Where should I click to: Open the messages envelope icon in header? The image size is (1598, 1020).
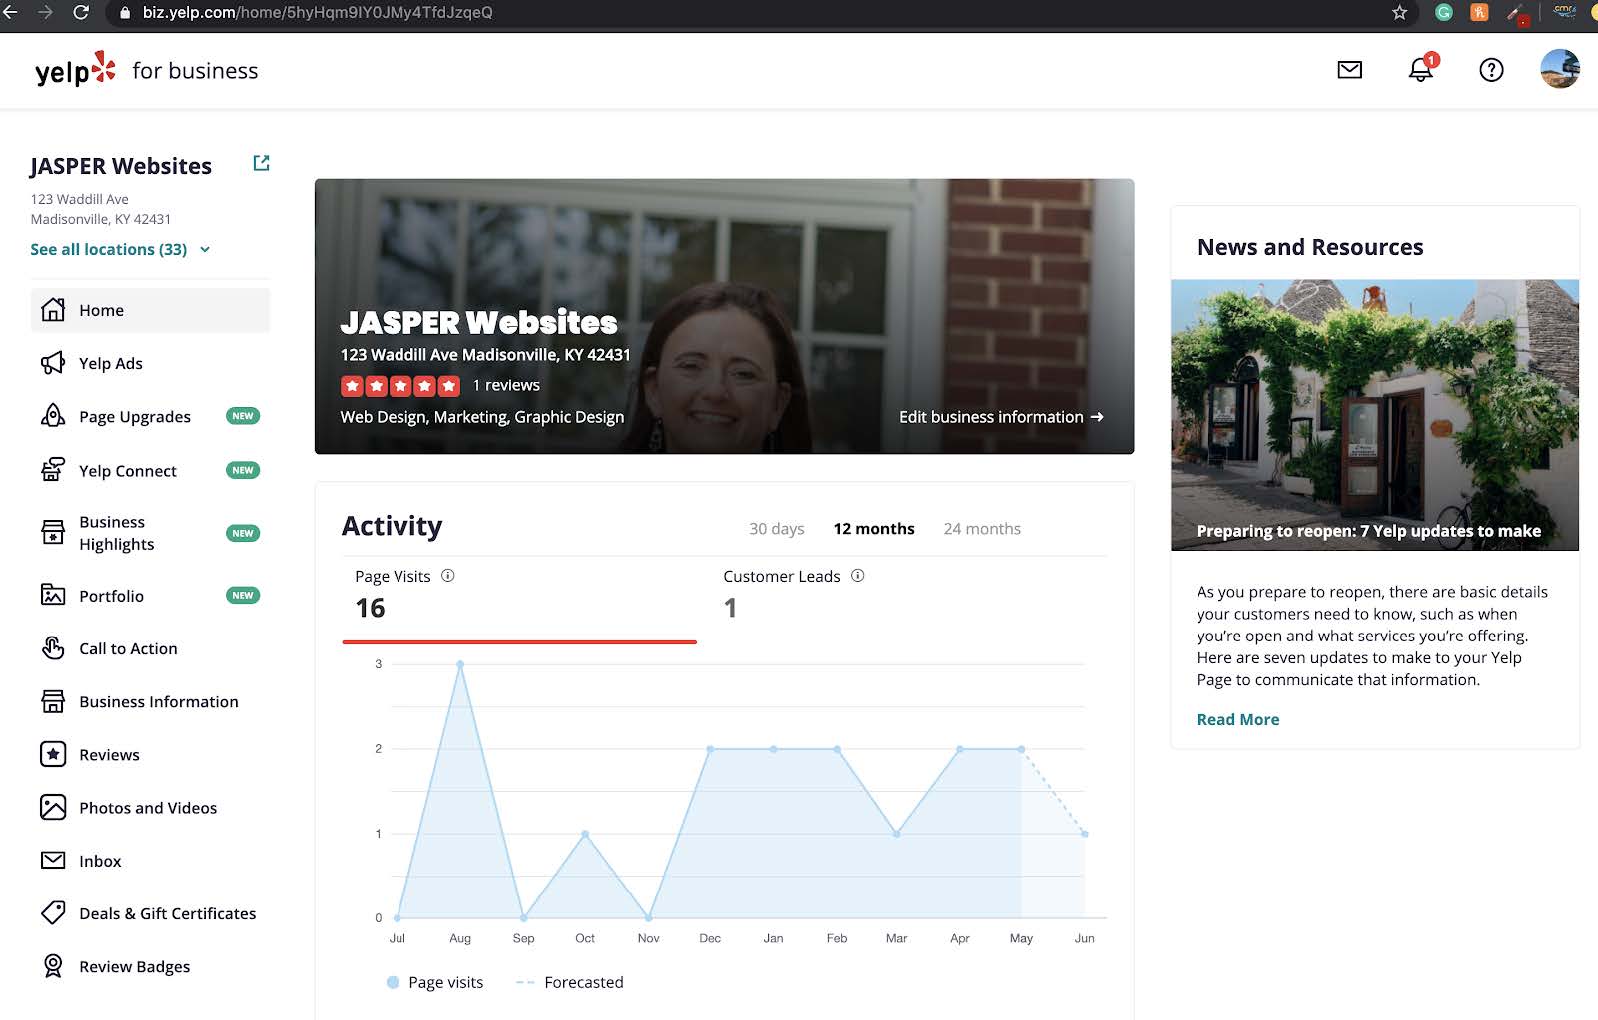click(1349, 70)
